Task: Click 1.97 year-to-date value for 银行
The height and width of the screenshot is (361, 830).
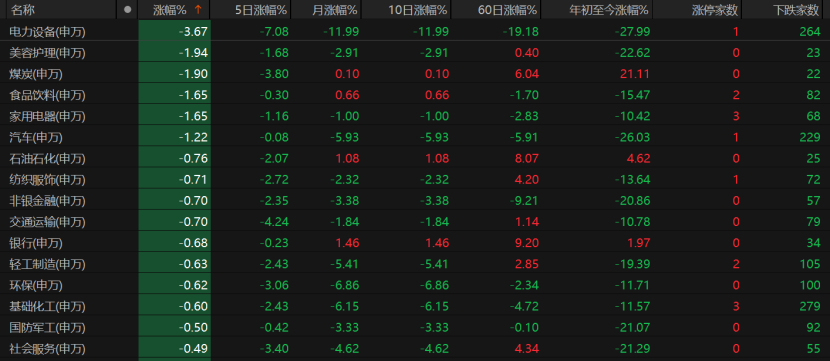Action: point(639,243)
